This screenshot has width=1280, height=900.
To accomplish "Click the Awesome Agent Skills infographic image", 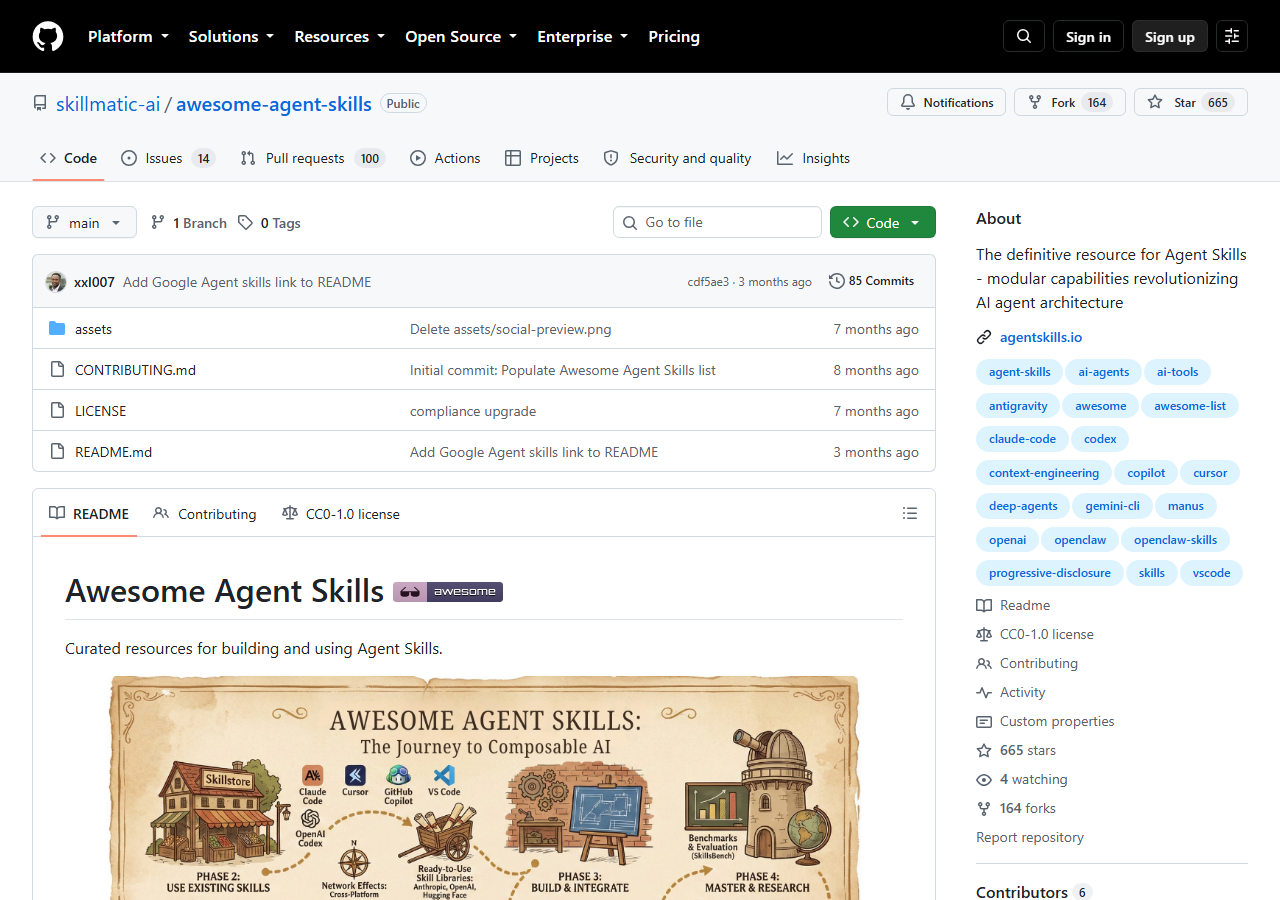I will [x=484, y=788].
